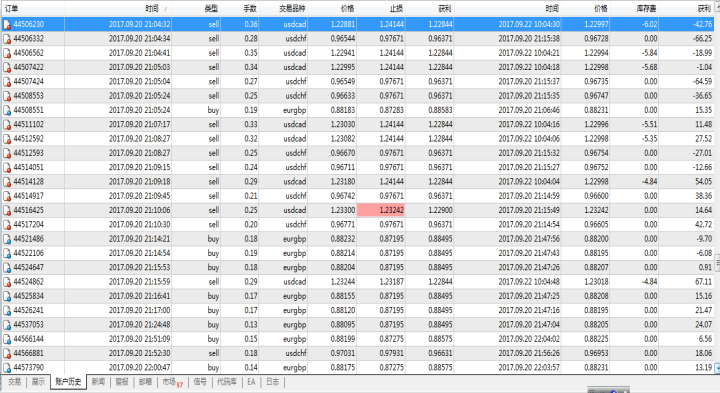The height and width of the screenshot is (393, 720).
Task: Click the profit value 67.11
Action: point(703,282)
